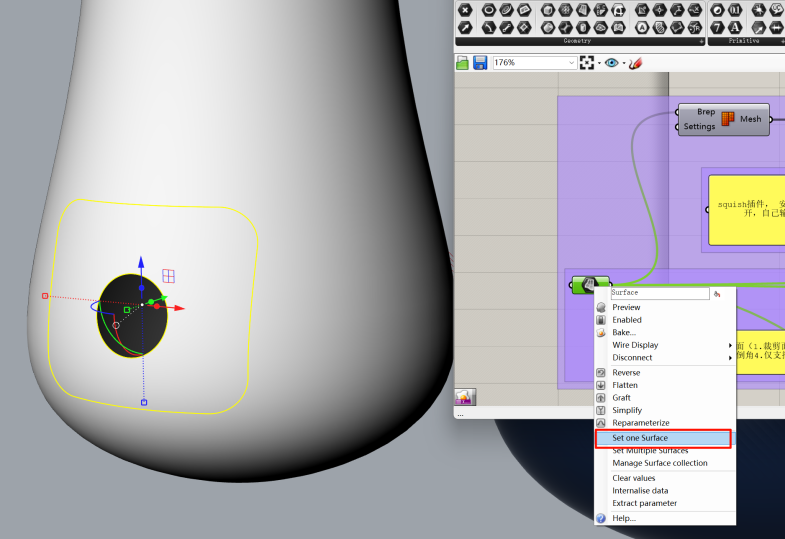
Task: Click the Mesh component icon
Action: [x=728, y=119]
